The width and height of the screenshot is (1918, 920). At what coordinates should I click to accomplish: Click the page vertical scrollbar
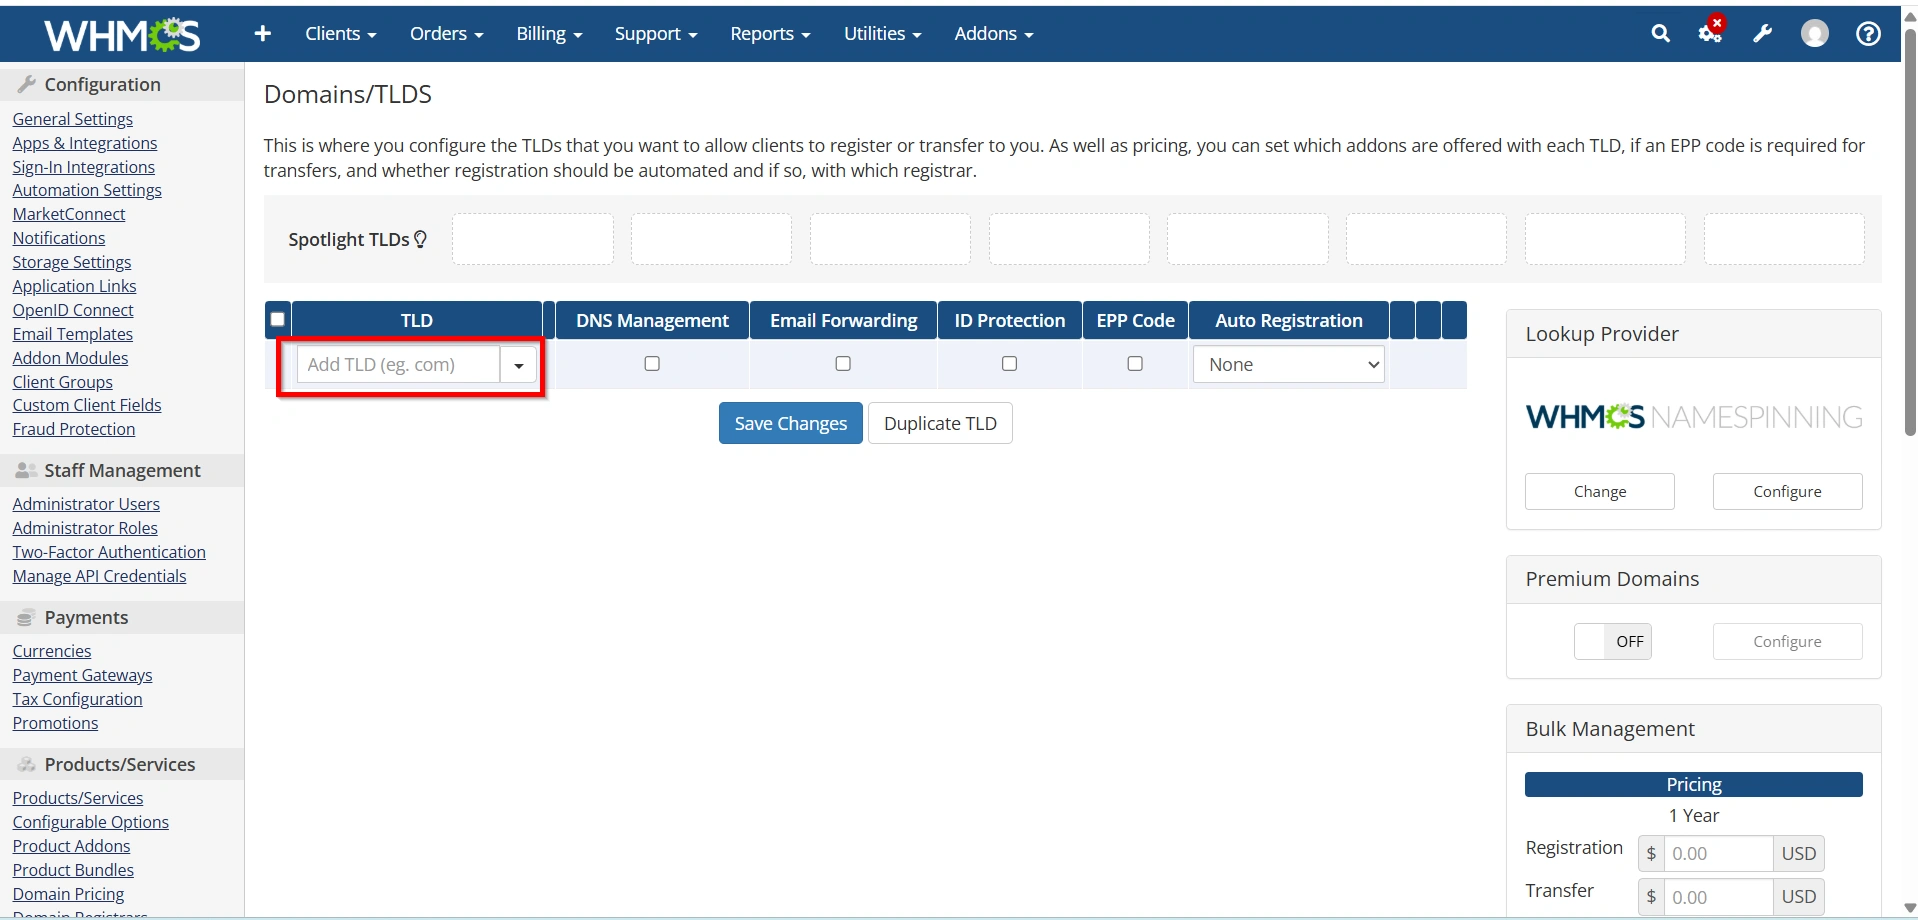point(1910,230)
